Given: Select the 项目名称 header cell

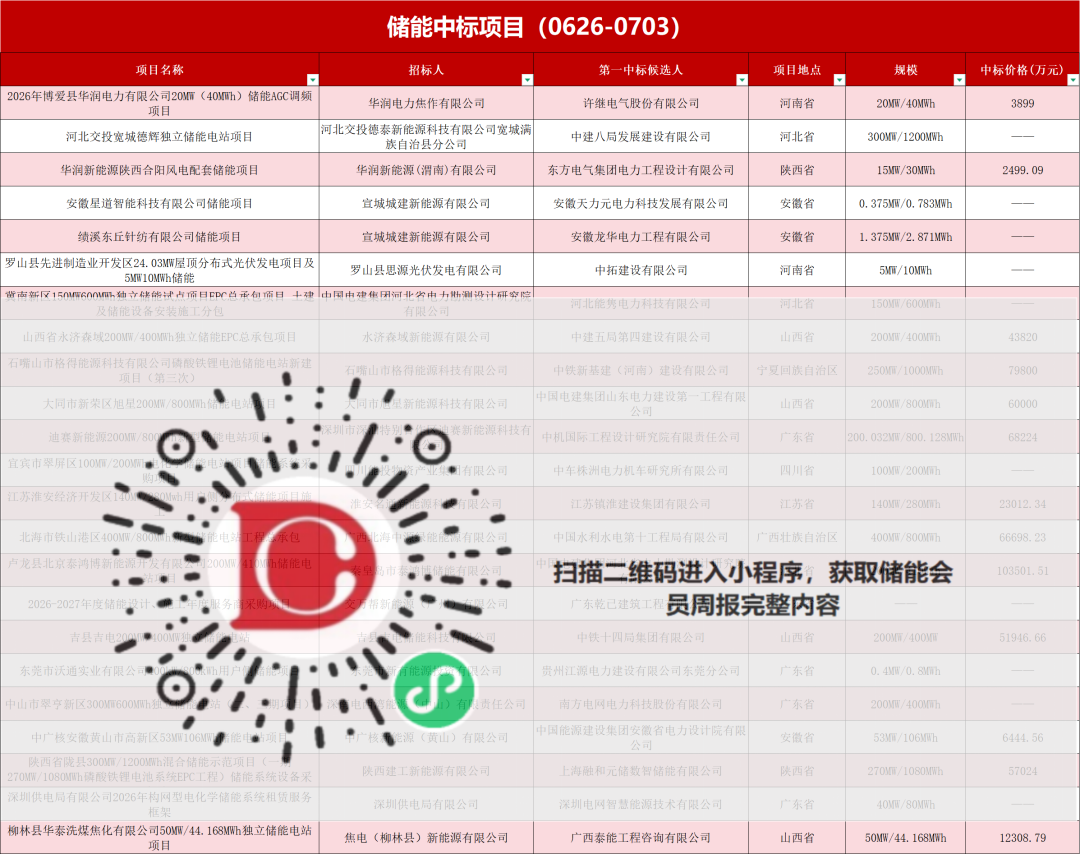Looking at the screenshot, I should 160,70.
